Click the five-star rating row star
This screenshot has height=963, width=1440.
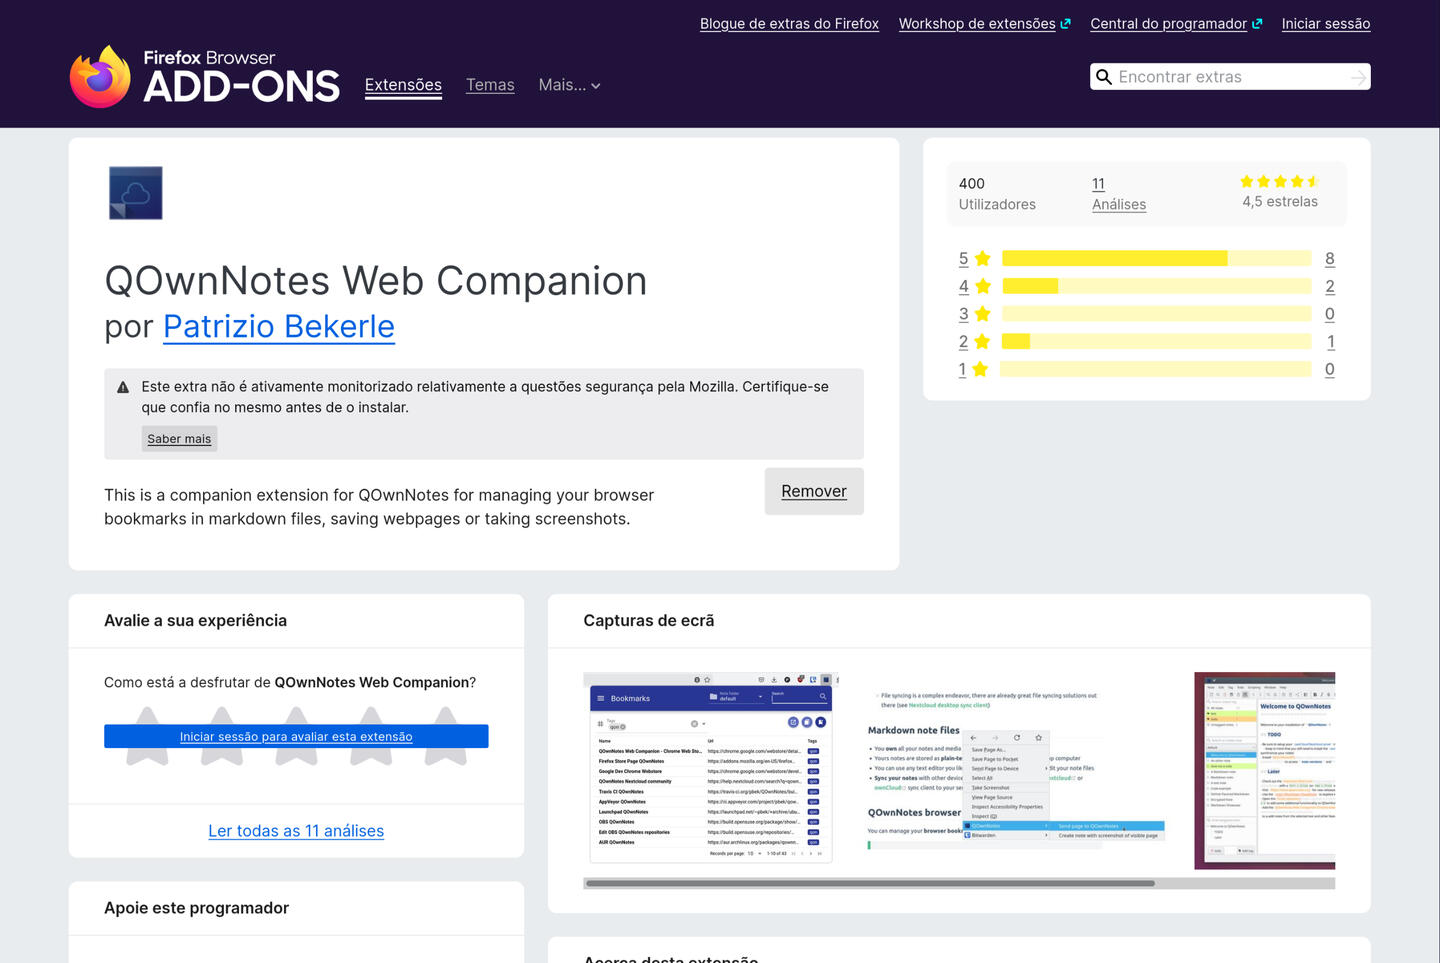(x=982, y=259)
